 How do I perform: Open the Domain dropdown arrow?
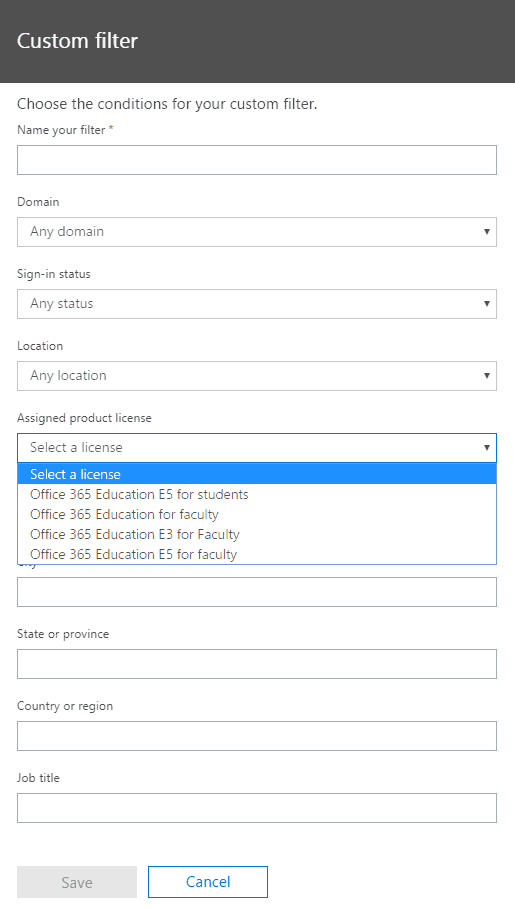coord(487,232)
